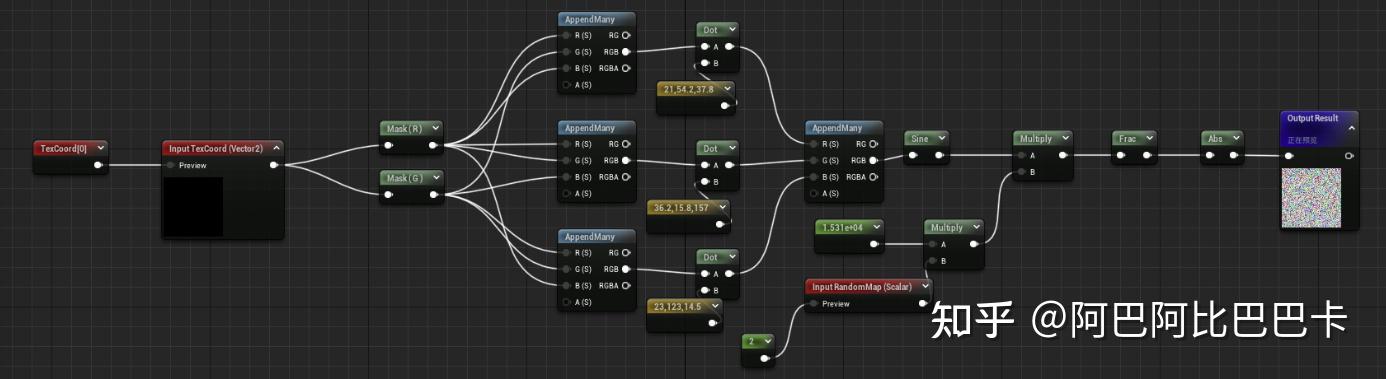Click the TexCoord[0] node output pin

coord(99,165)
